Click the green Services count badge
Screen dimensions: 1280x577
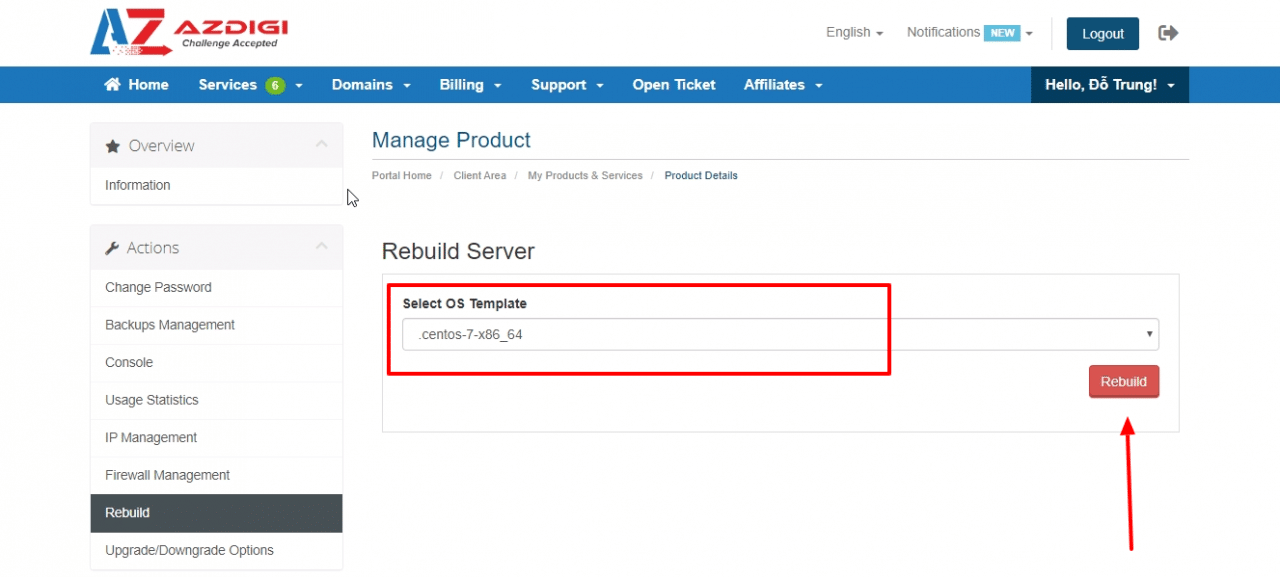275,86
